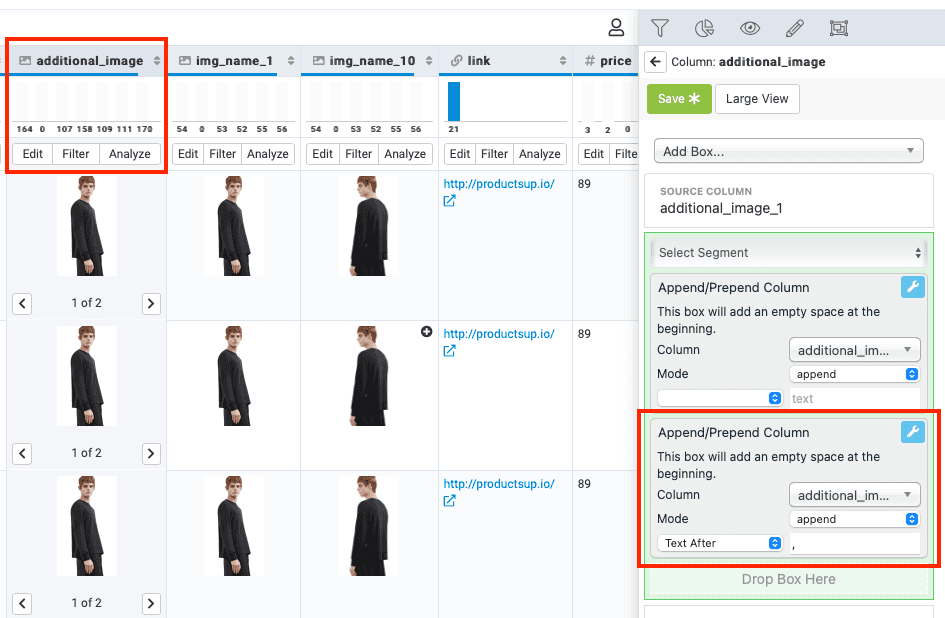Go back using the left arrow icon
This screenshot has height=618, width=945.
tap(656, 62)
